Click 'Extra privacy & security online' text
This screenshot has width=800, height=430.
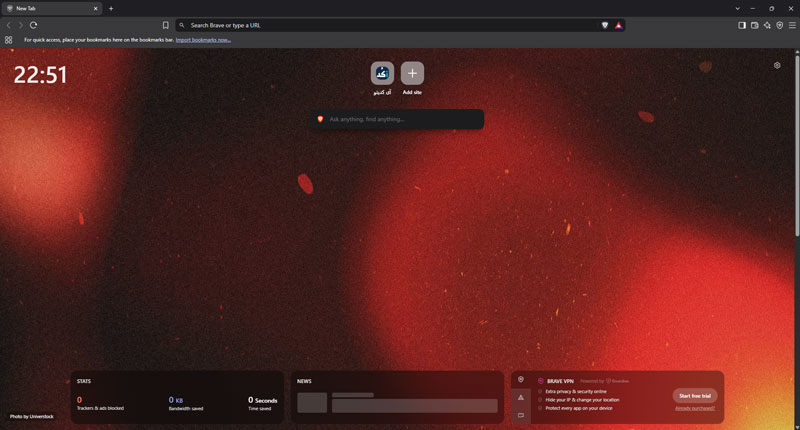pos(576,391)
